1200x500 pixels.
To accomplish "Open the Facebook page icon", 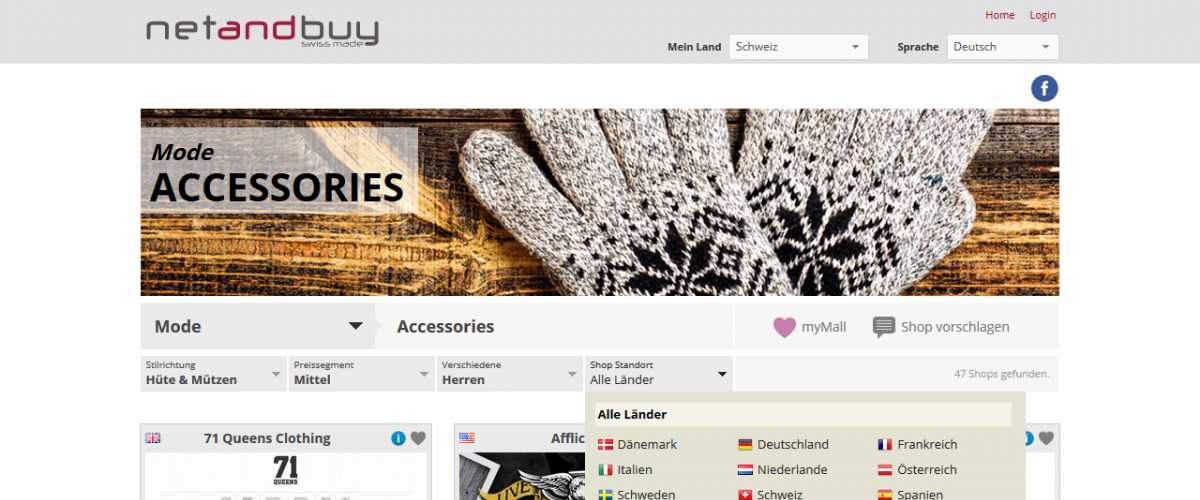I will coord(1044,88).
